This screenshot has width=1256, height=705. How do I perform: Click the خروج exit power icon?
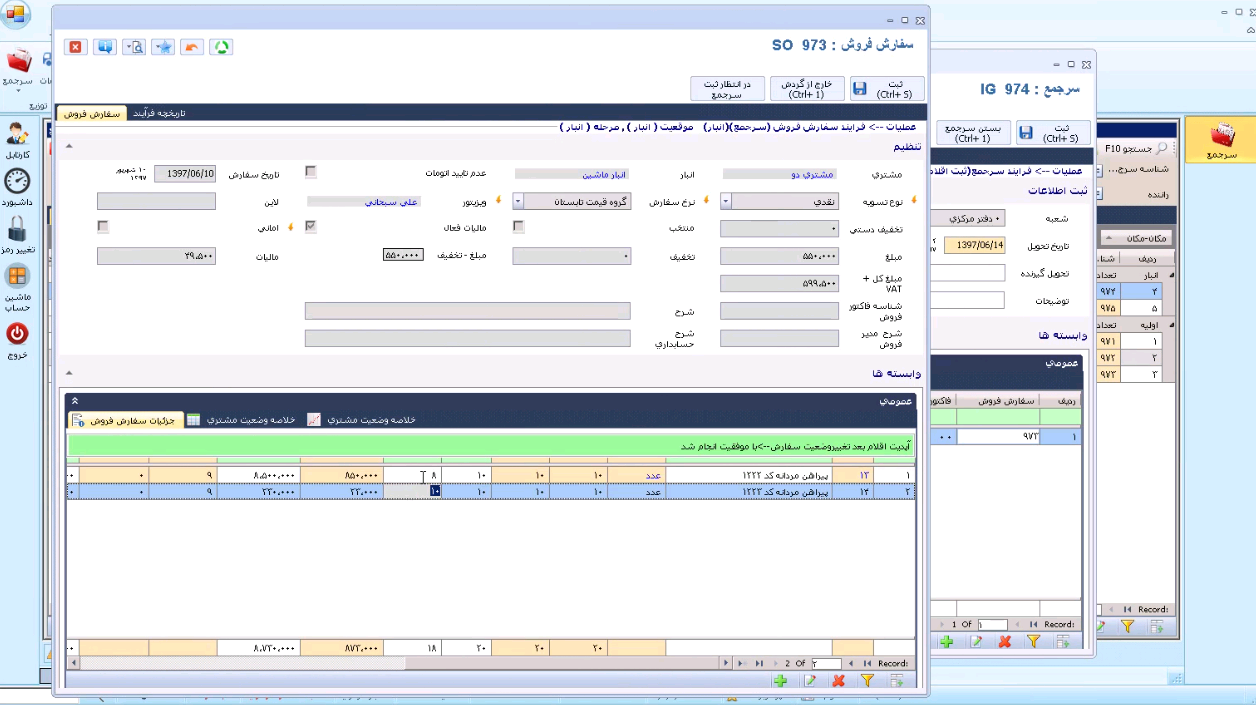click(17, 334)
